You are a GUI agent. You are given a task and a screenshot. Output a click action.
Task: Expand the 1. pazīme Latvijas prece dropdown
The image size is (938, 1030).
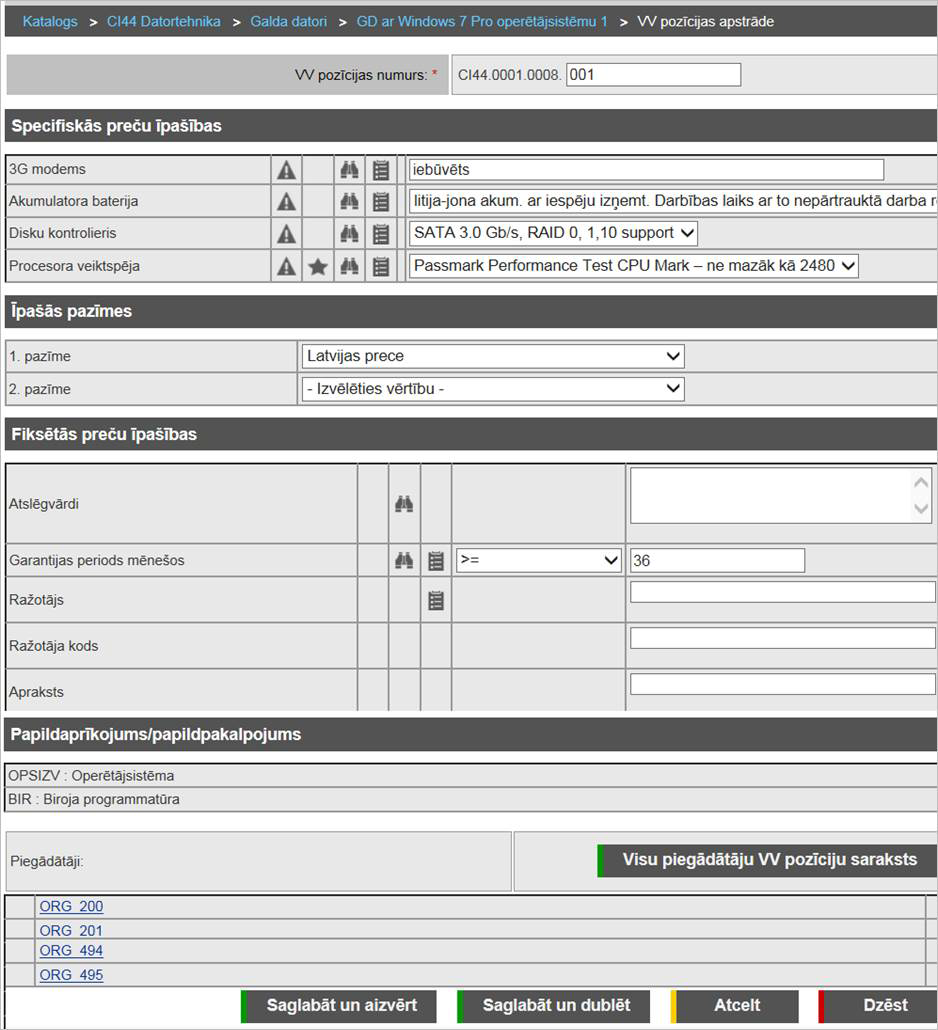[492, 356]
